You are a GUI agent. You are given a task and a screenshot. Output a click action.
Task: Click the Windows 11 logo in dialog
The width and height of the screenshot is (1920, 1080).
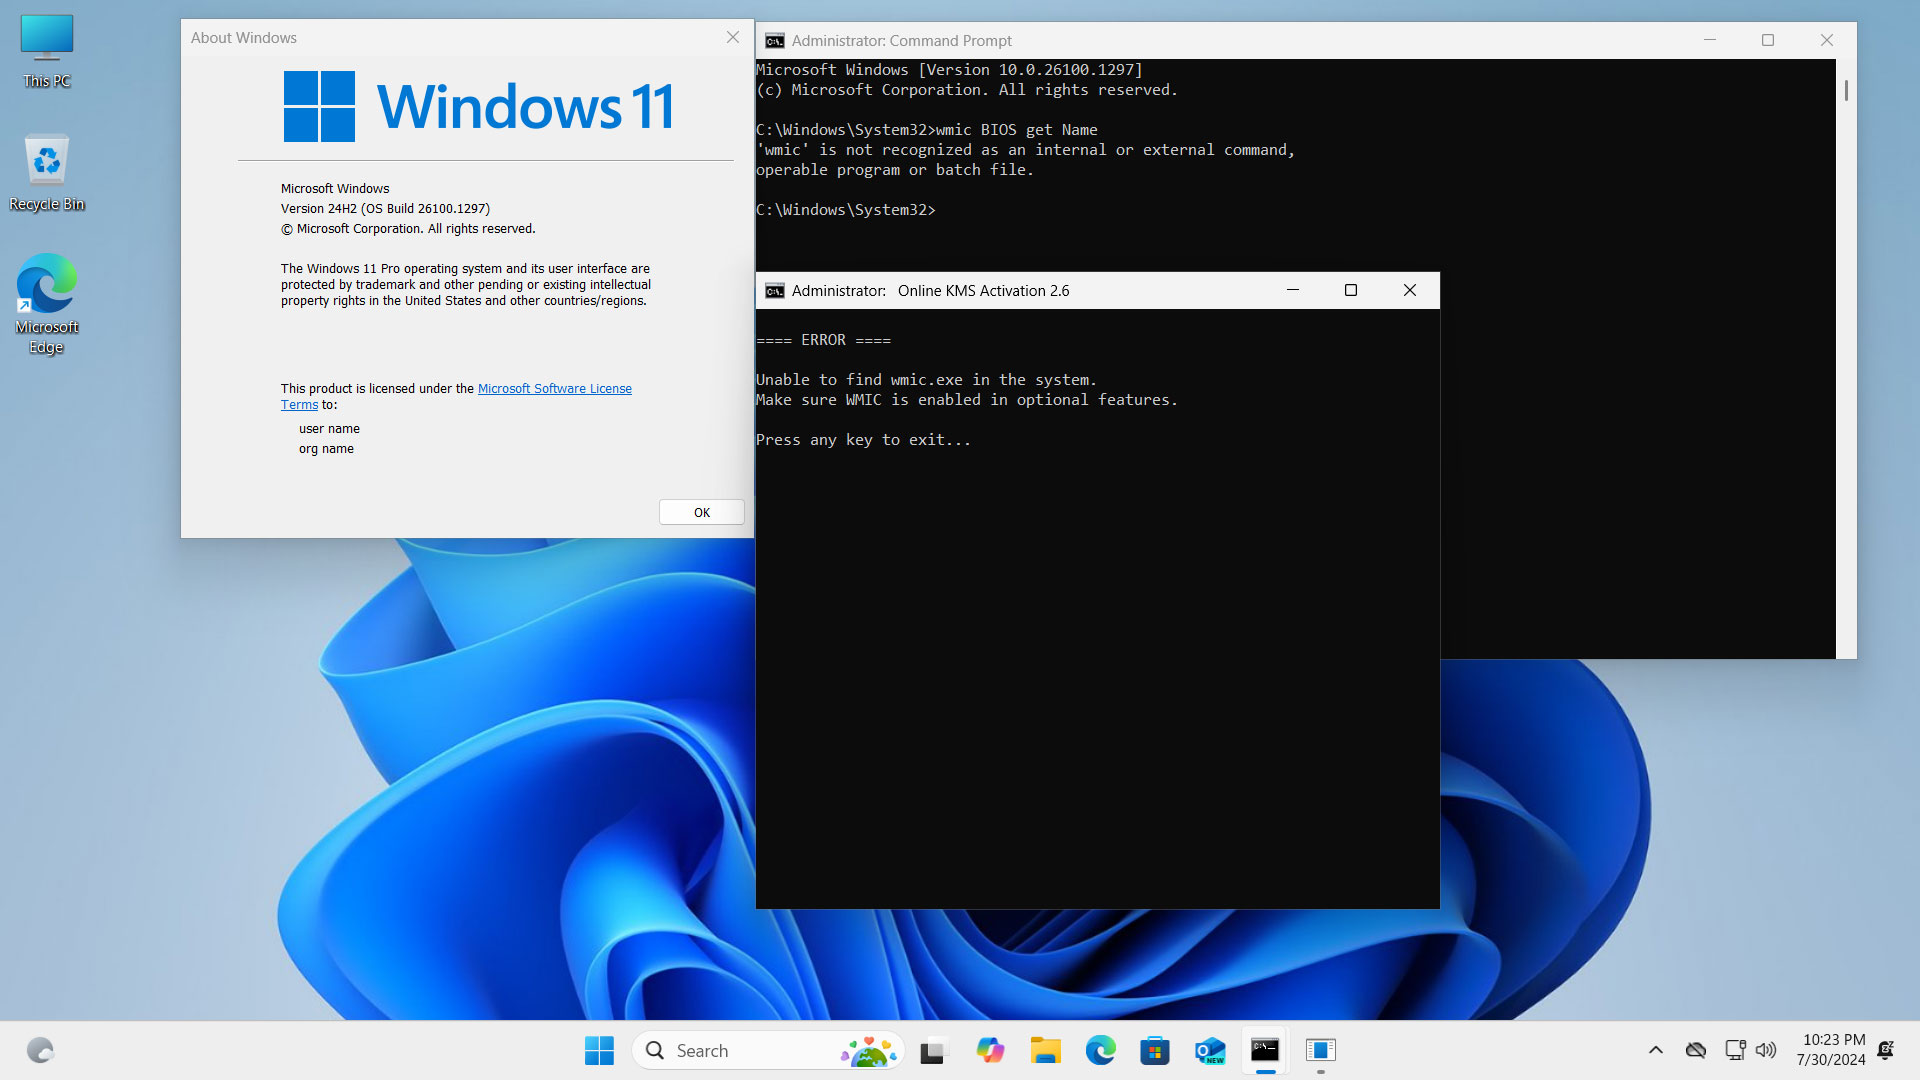tap(478, 106)
